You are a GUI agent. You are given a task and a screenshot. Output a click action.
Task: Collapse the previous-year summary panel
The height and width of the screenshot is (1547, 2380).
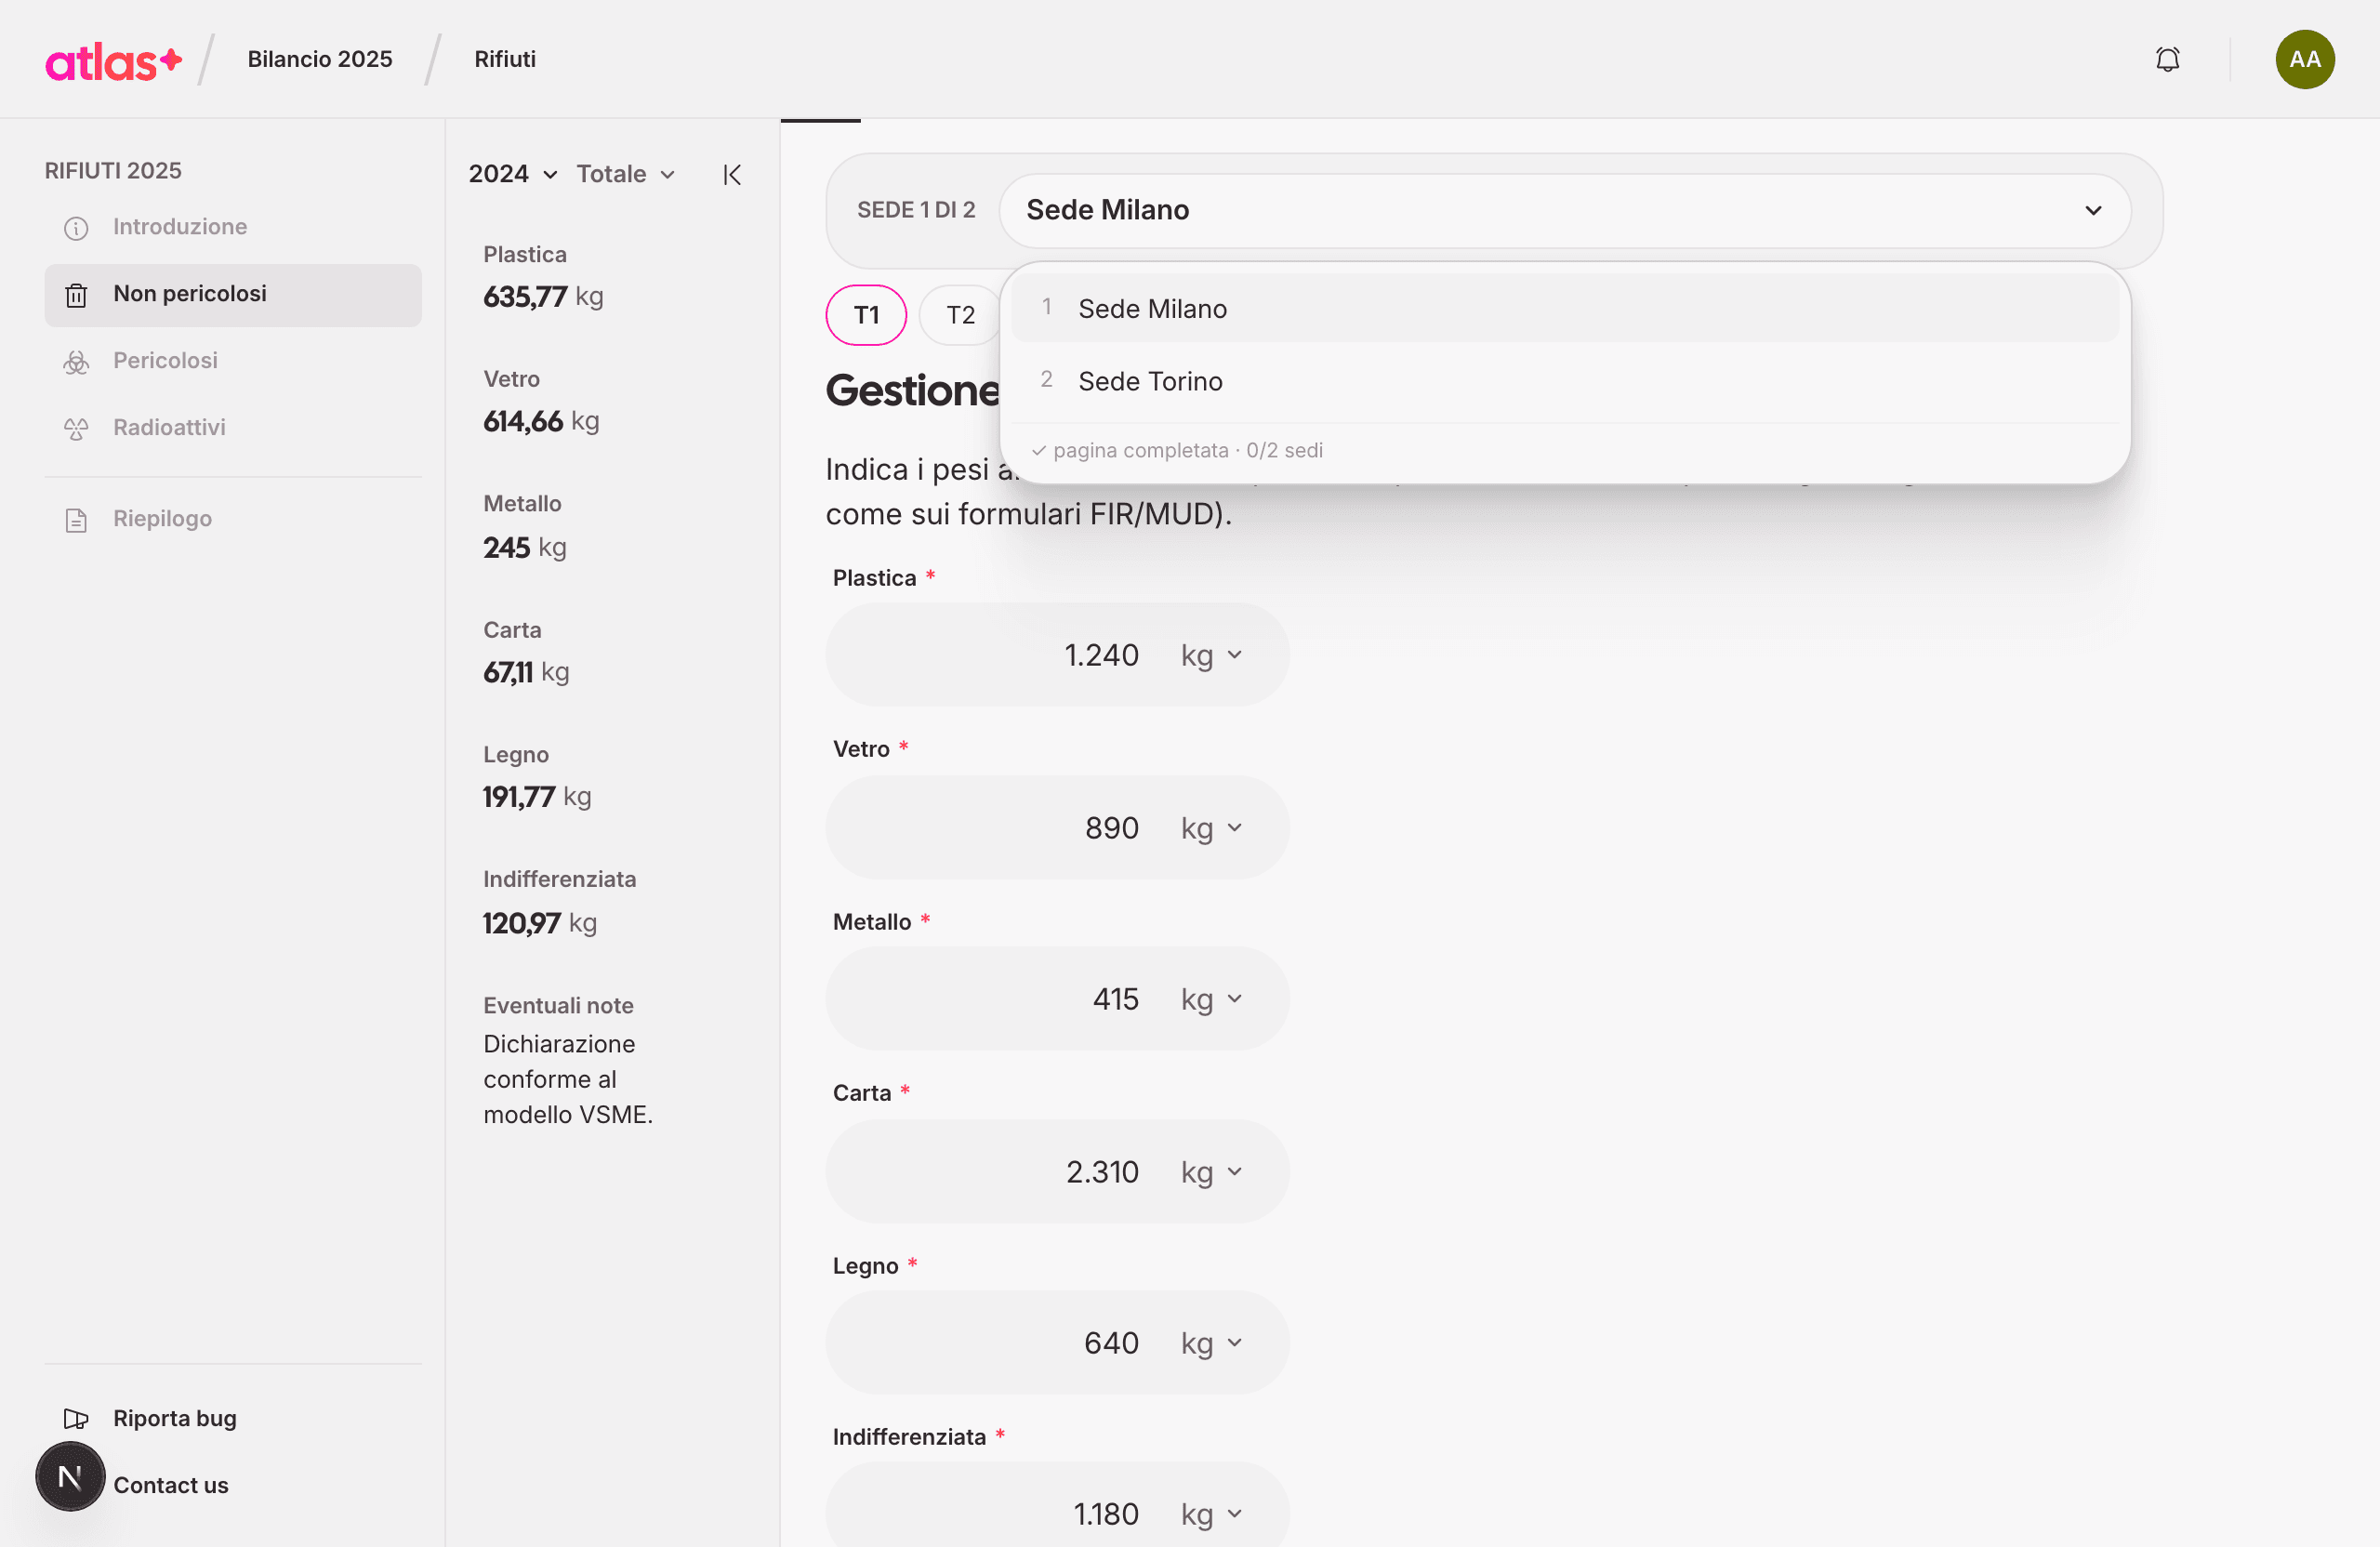732,175
